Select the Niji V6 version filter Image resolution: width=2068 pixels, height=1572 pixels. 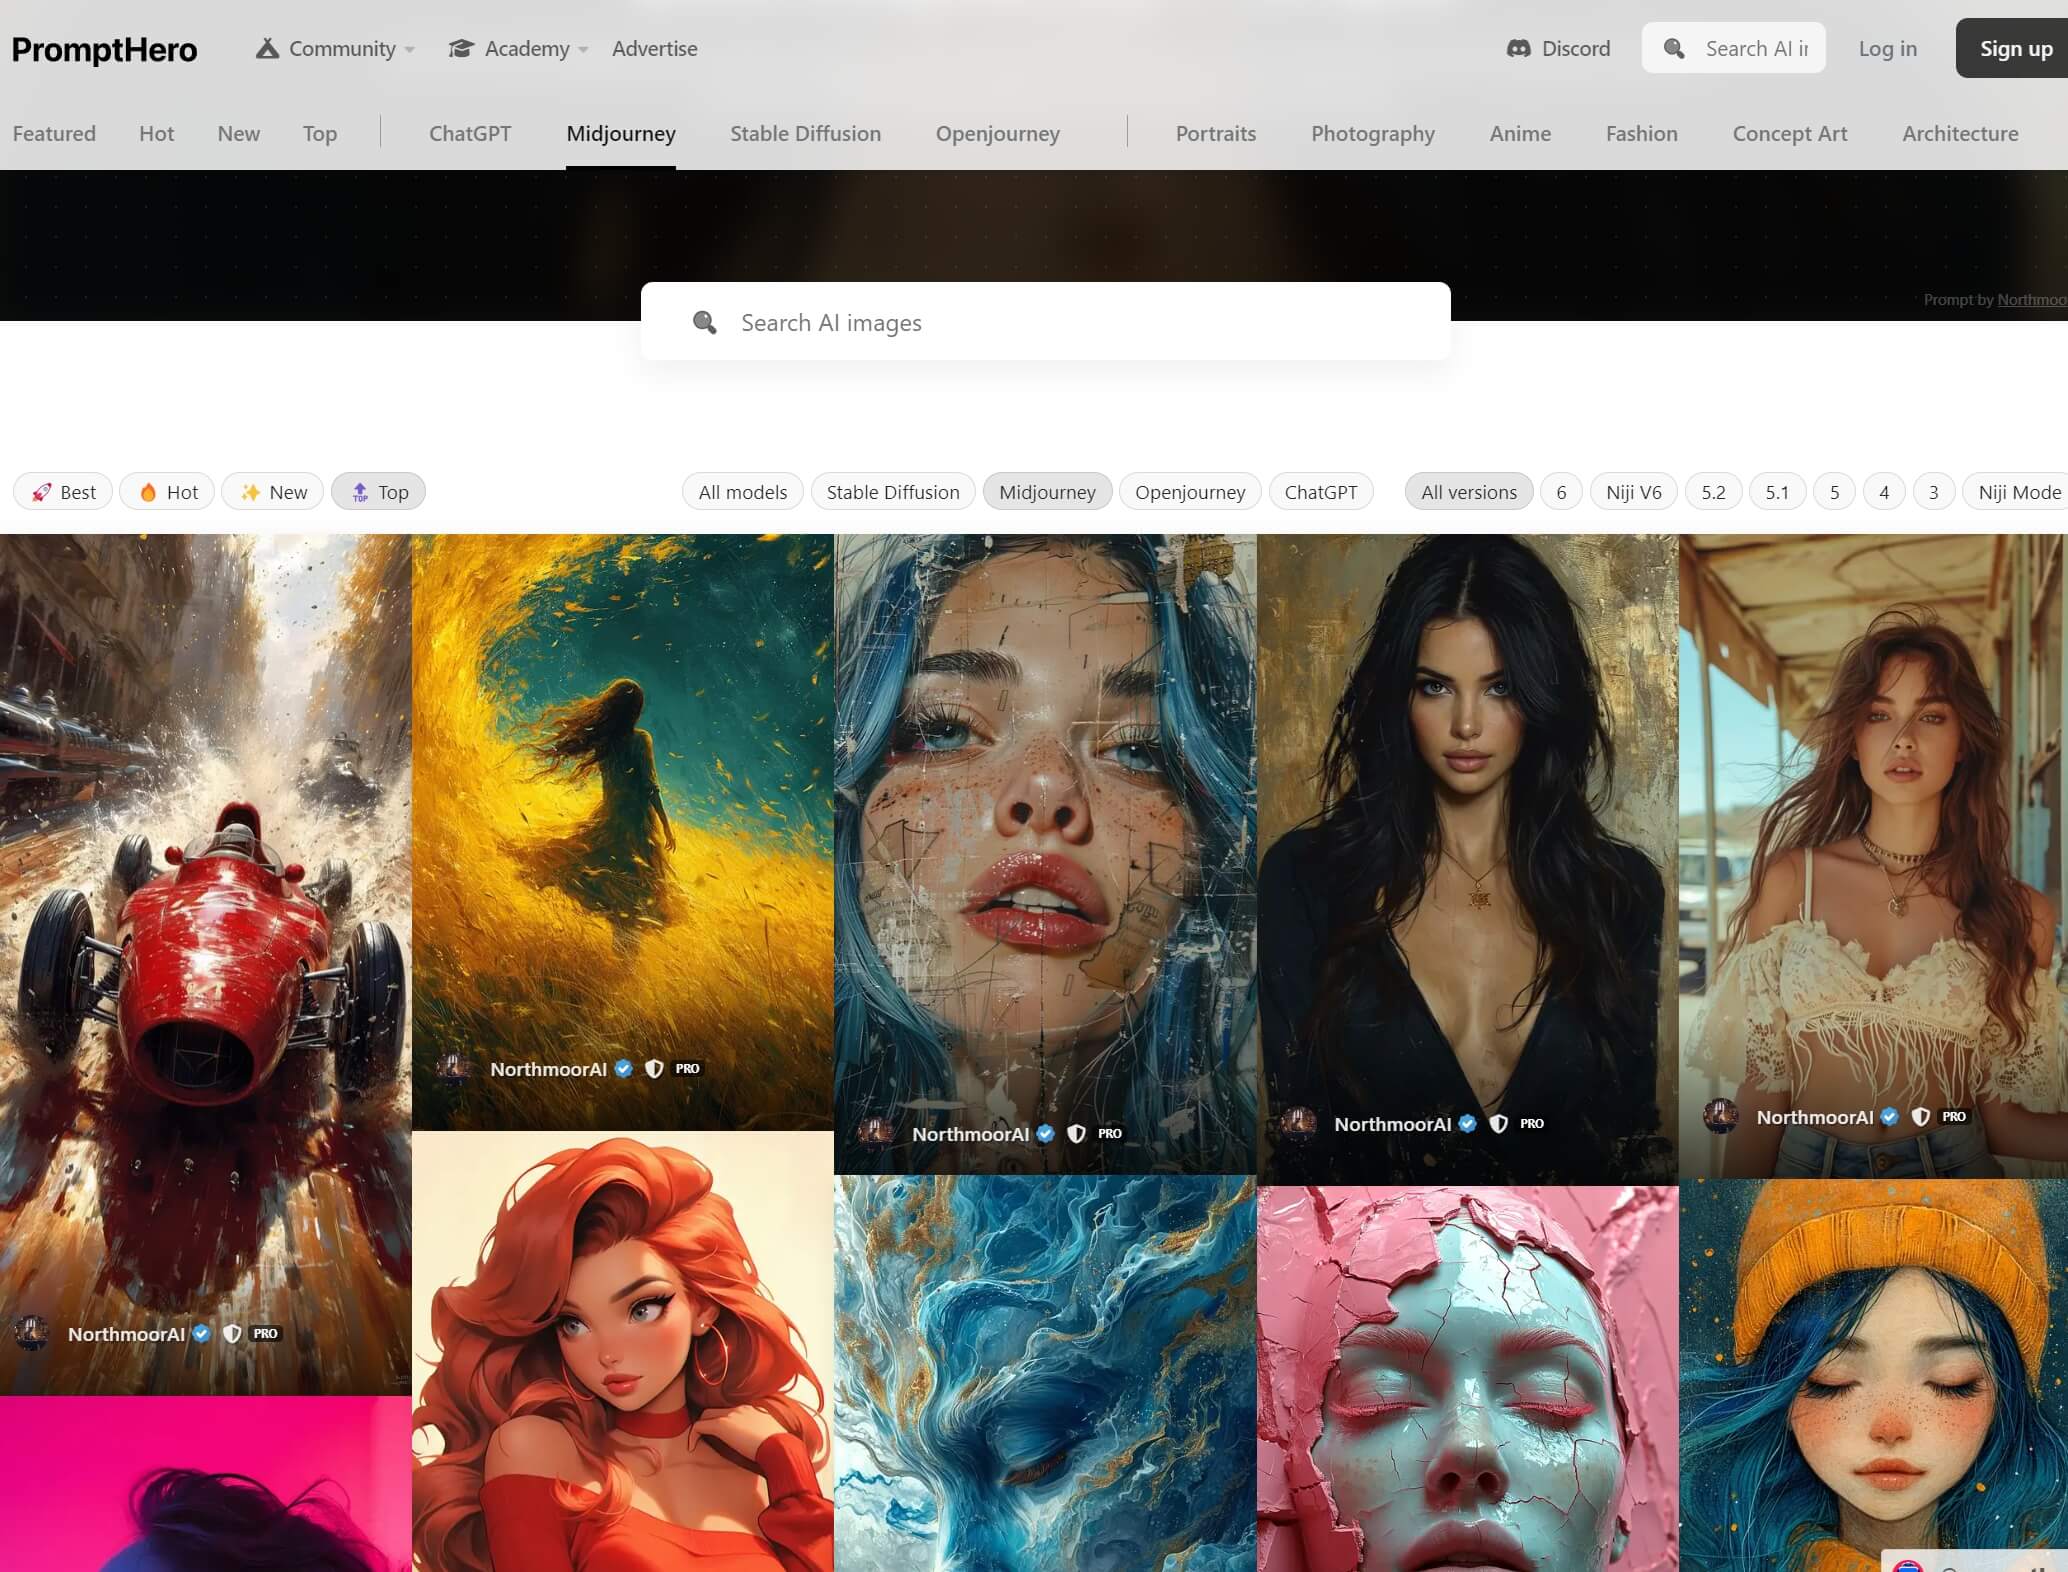point(1632,492)
